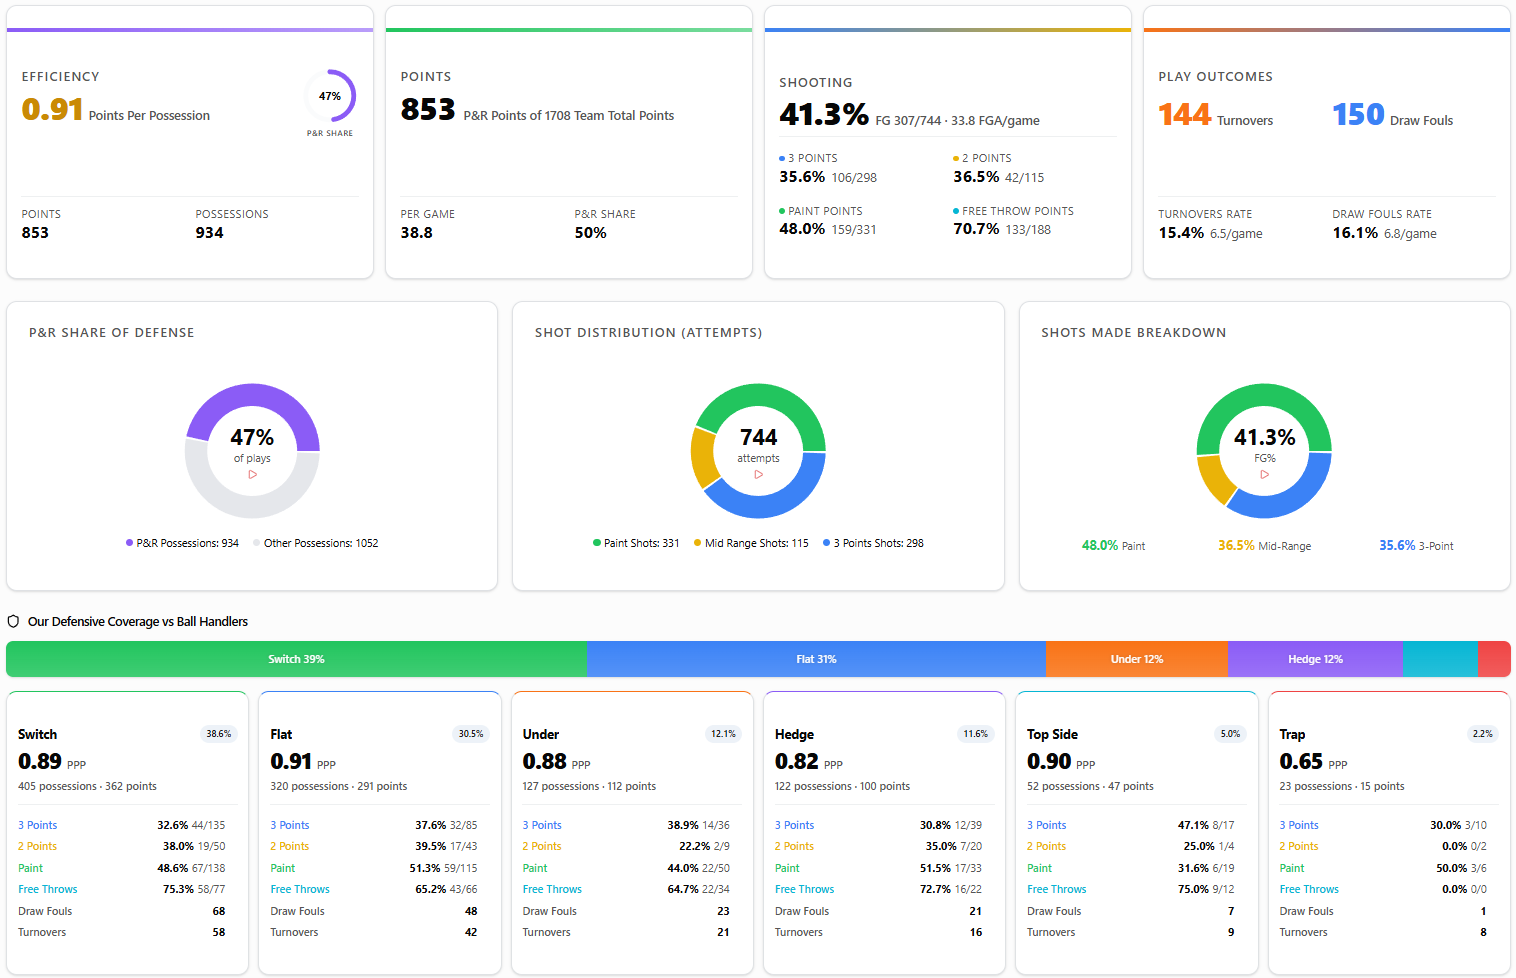Toggle Paint Shots: 331 legend item
1516x978 pixels.
tap(636, 543)
